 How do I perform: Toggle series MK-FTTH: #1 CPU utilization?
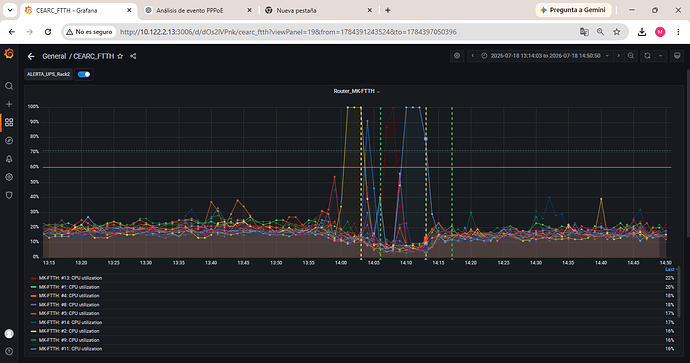pyautogui.click(x=69, y=287)
